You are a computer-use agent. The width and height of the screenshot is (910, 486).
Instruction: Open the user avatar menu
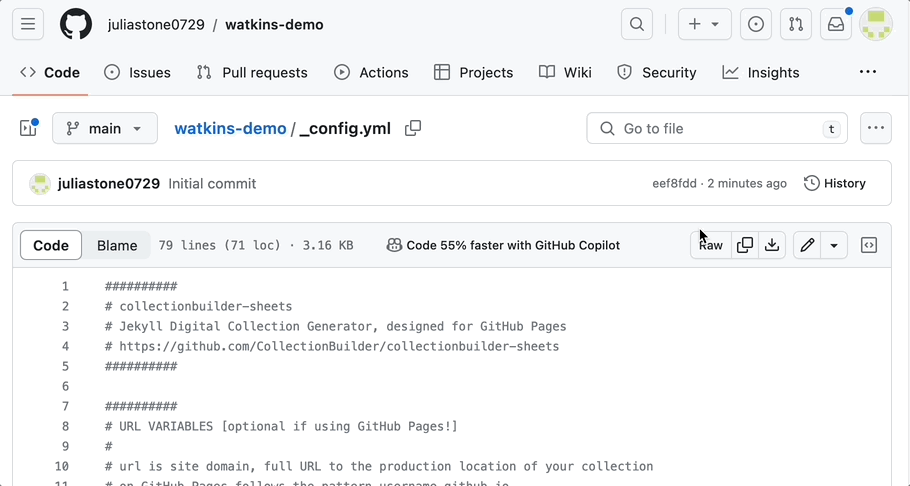(876, 24)
